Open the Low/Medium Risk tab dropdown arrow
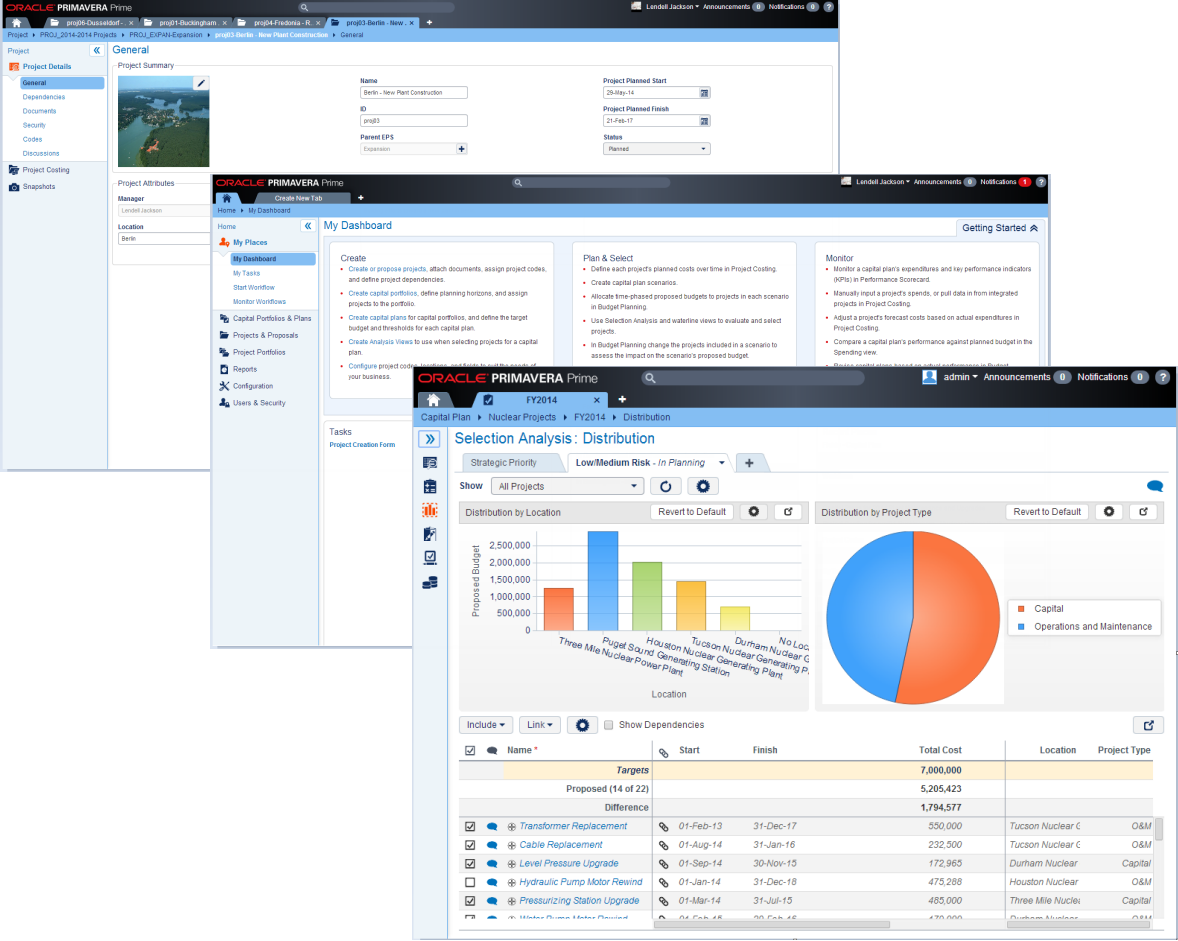1178x941 pixels. pos(722,463)
